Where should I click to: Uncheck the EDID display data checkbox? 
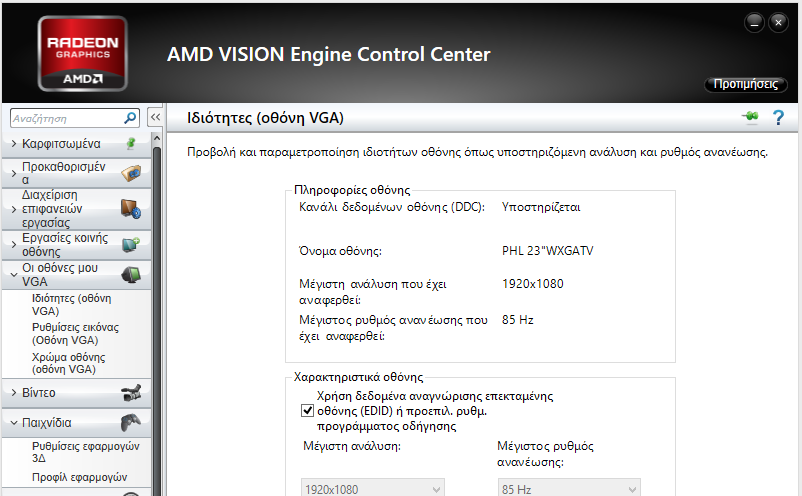307,411
